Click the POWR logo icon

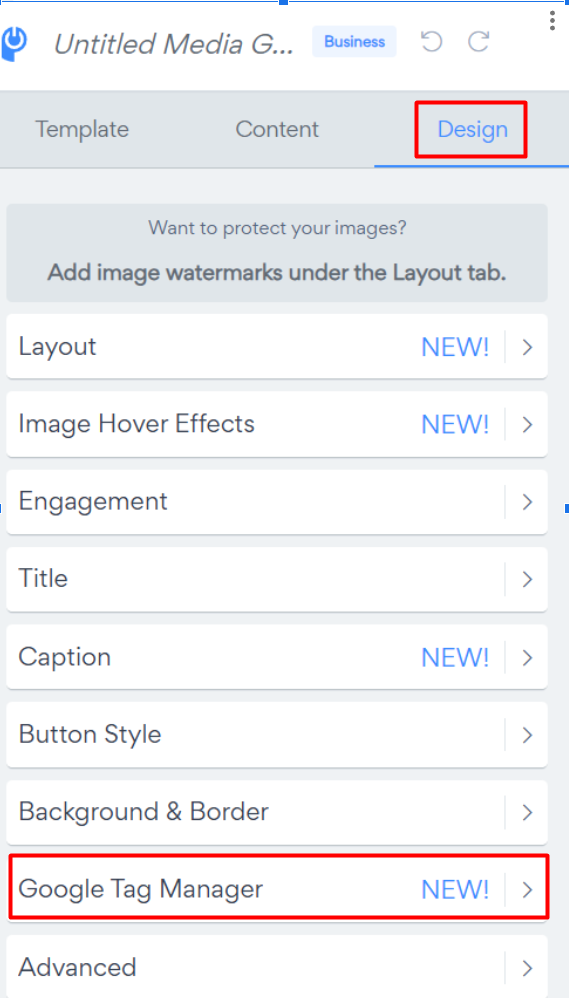(14, 44)
